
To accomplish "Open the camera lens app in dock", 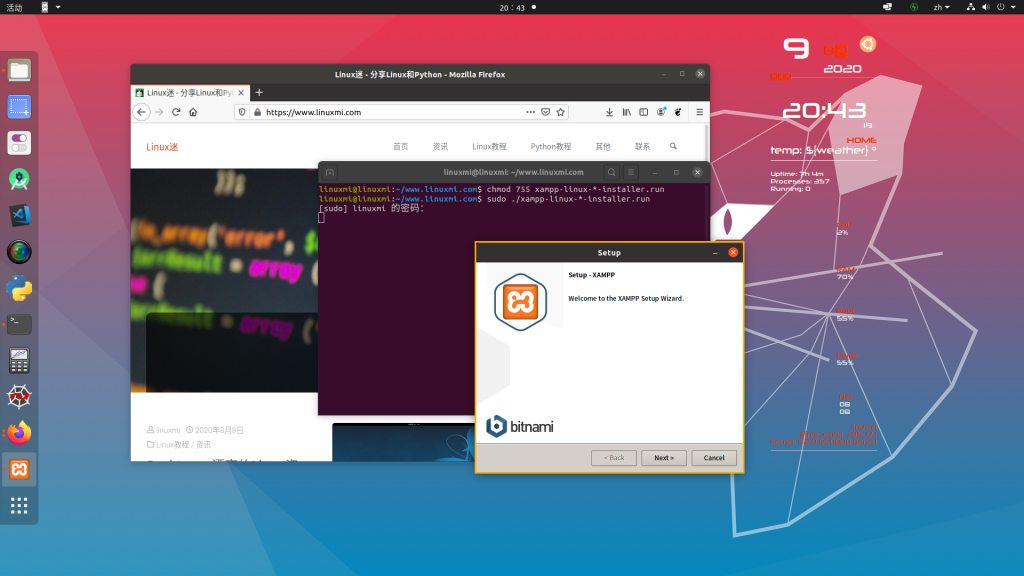I will tap(19, 251).
